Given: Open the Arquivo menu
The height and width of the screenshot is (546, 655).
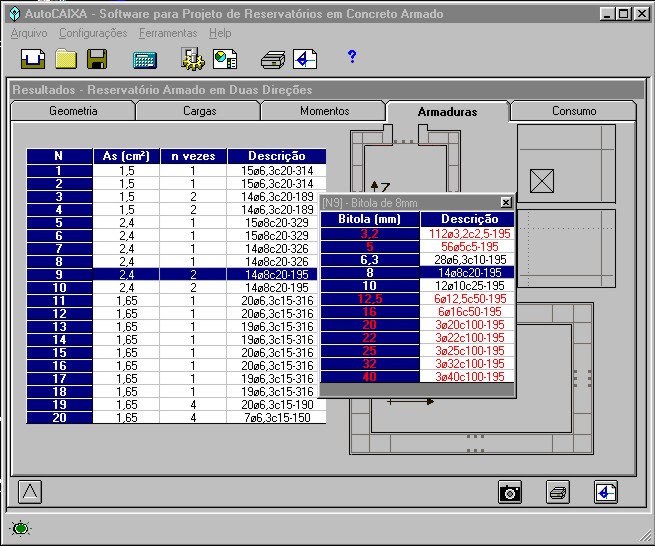Looking at the screenshot, I should click(x=29, y=33).
